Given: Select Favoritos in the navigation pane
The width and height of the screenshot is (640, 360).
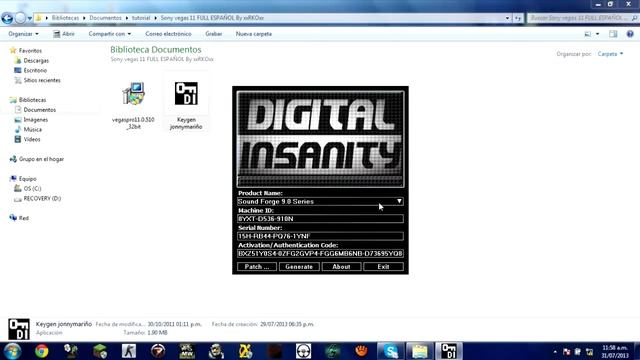Looking at the screenshot, I should click(26, 51).
